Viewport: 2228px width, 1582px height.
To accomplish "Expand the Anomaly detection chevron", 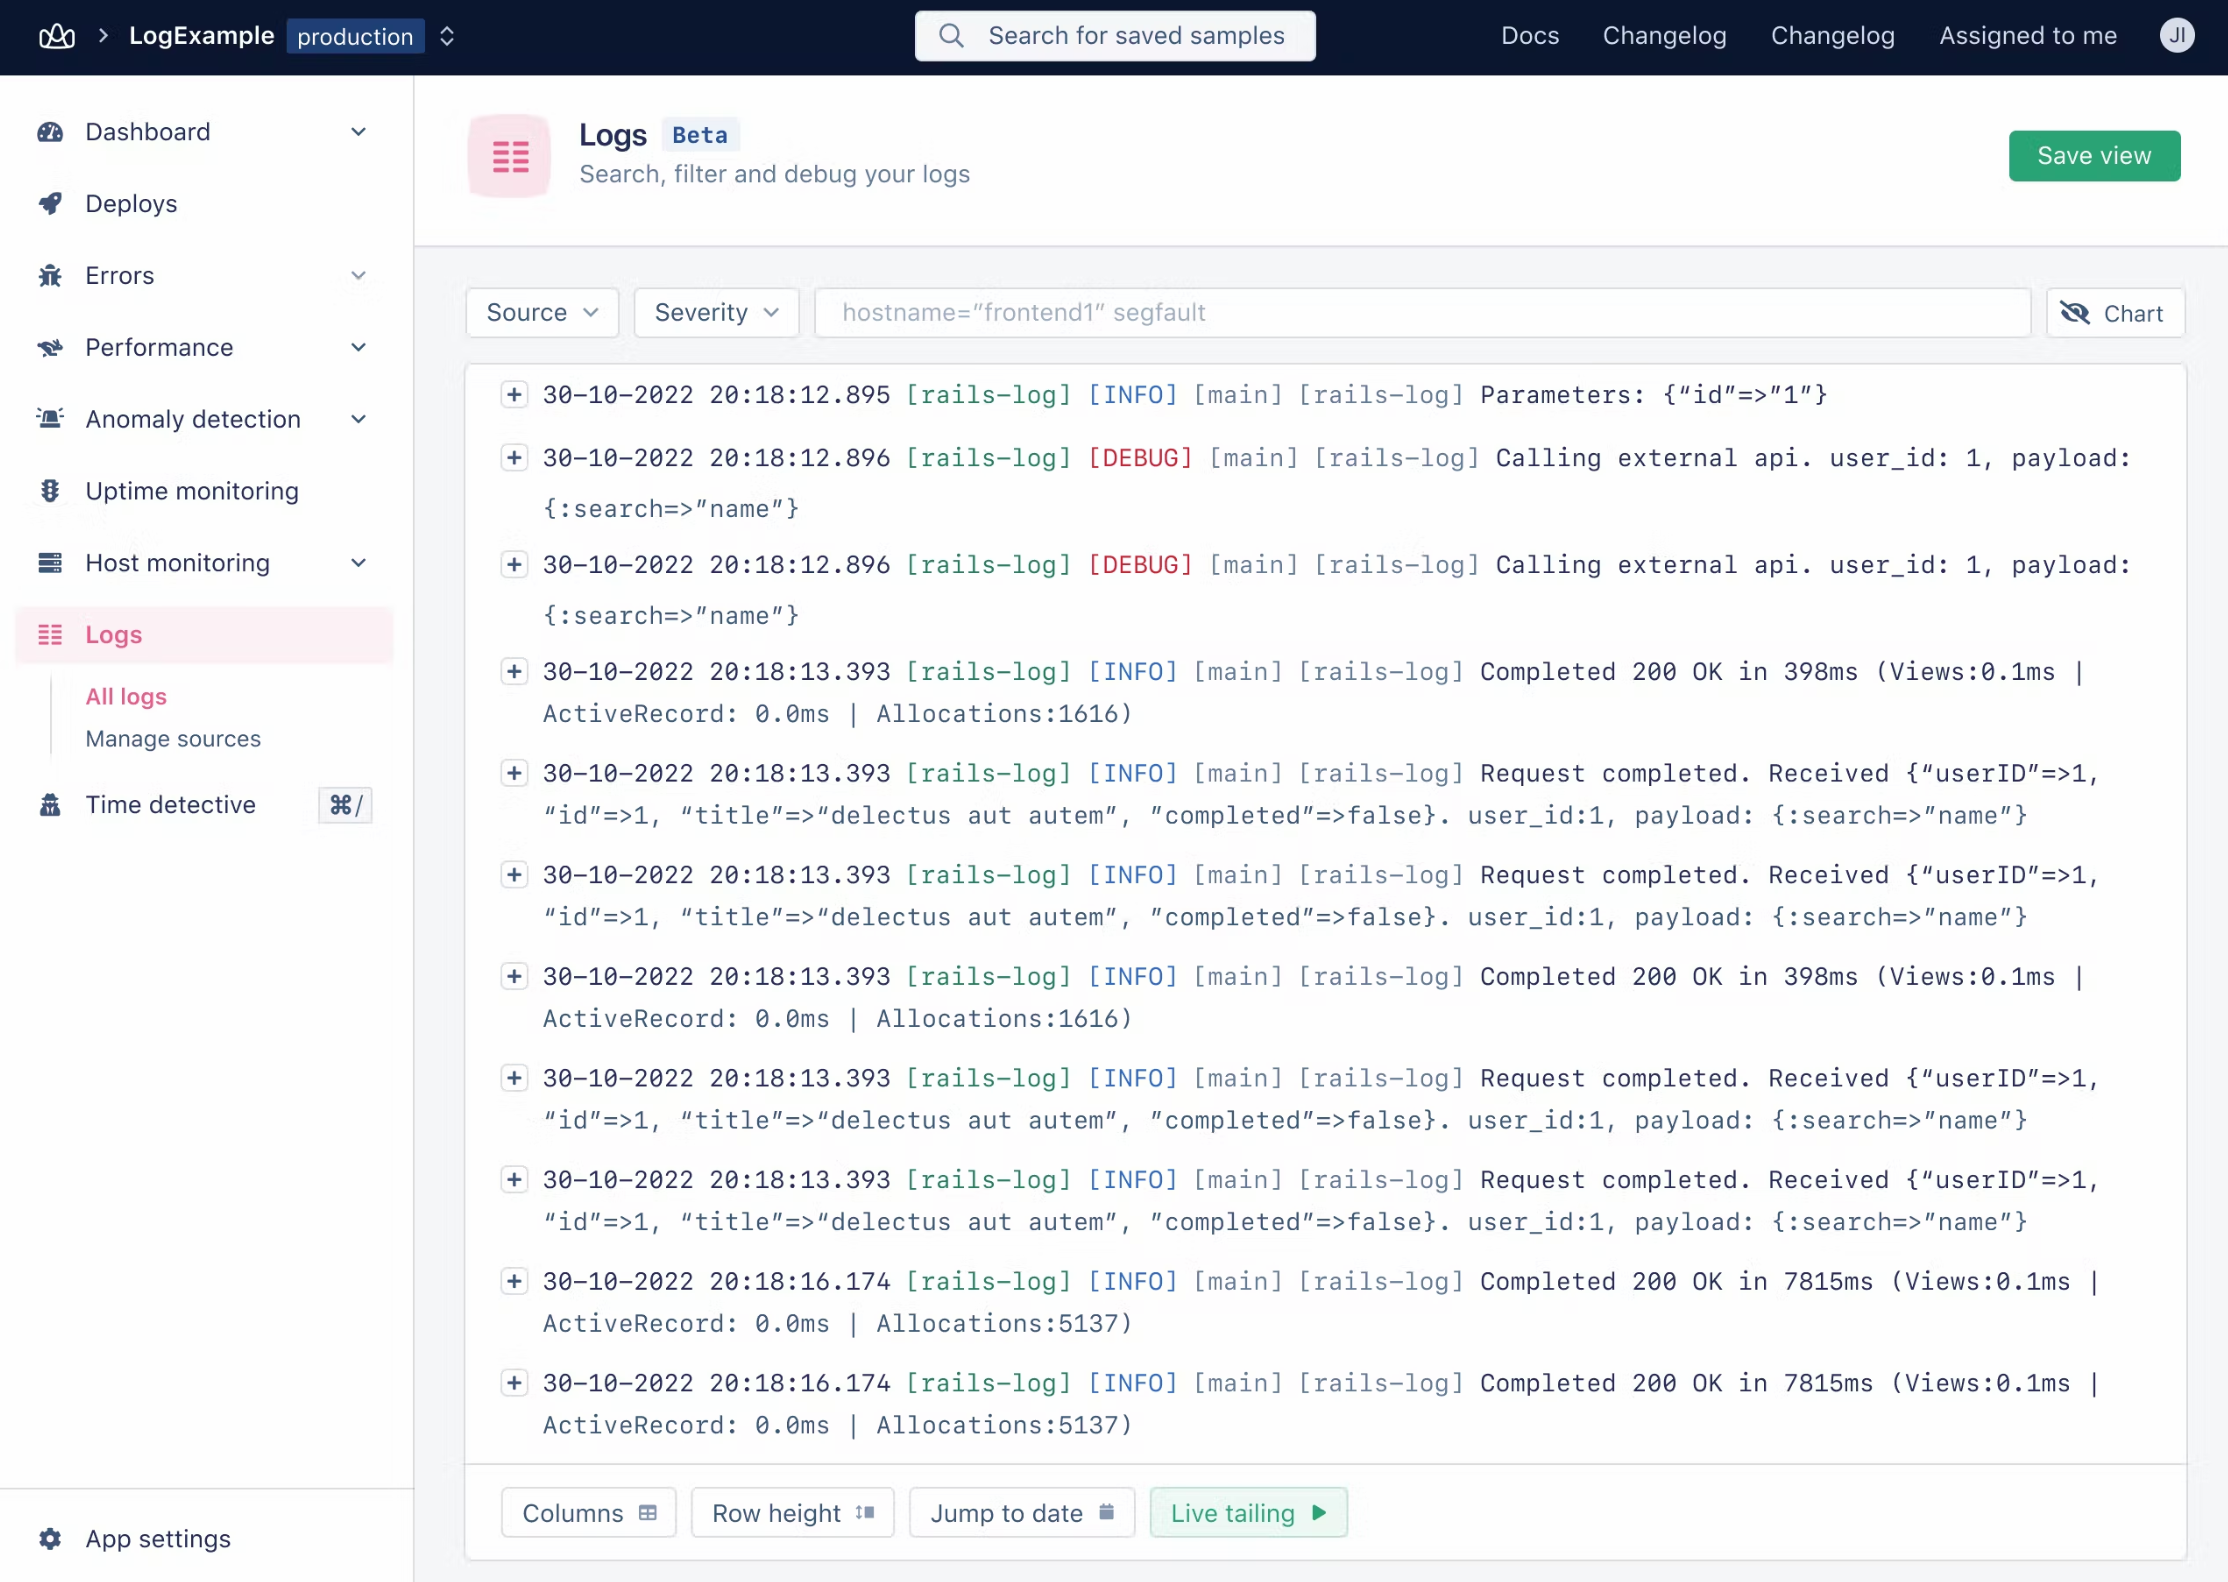I will (x=359, y=419).
